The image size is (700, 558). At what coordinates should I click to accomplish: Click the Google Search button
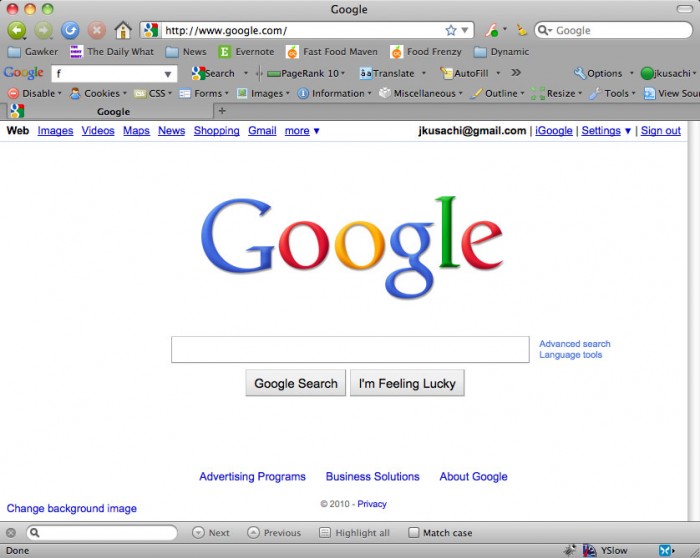296,383
